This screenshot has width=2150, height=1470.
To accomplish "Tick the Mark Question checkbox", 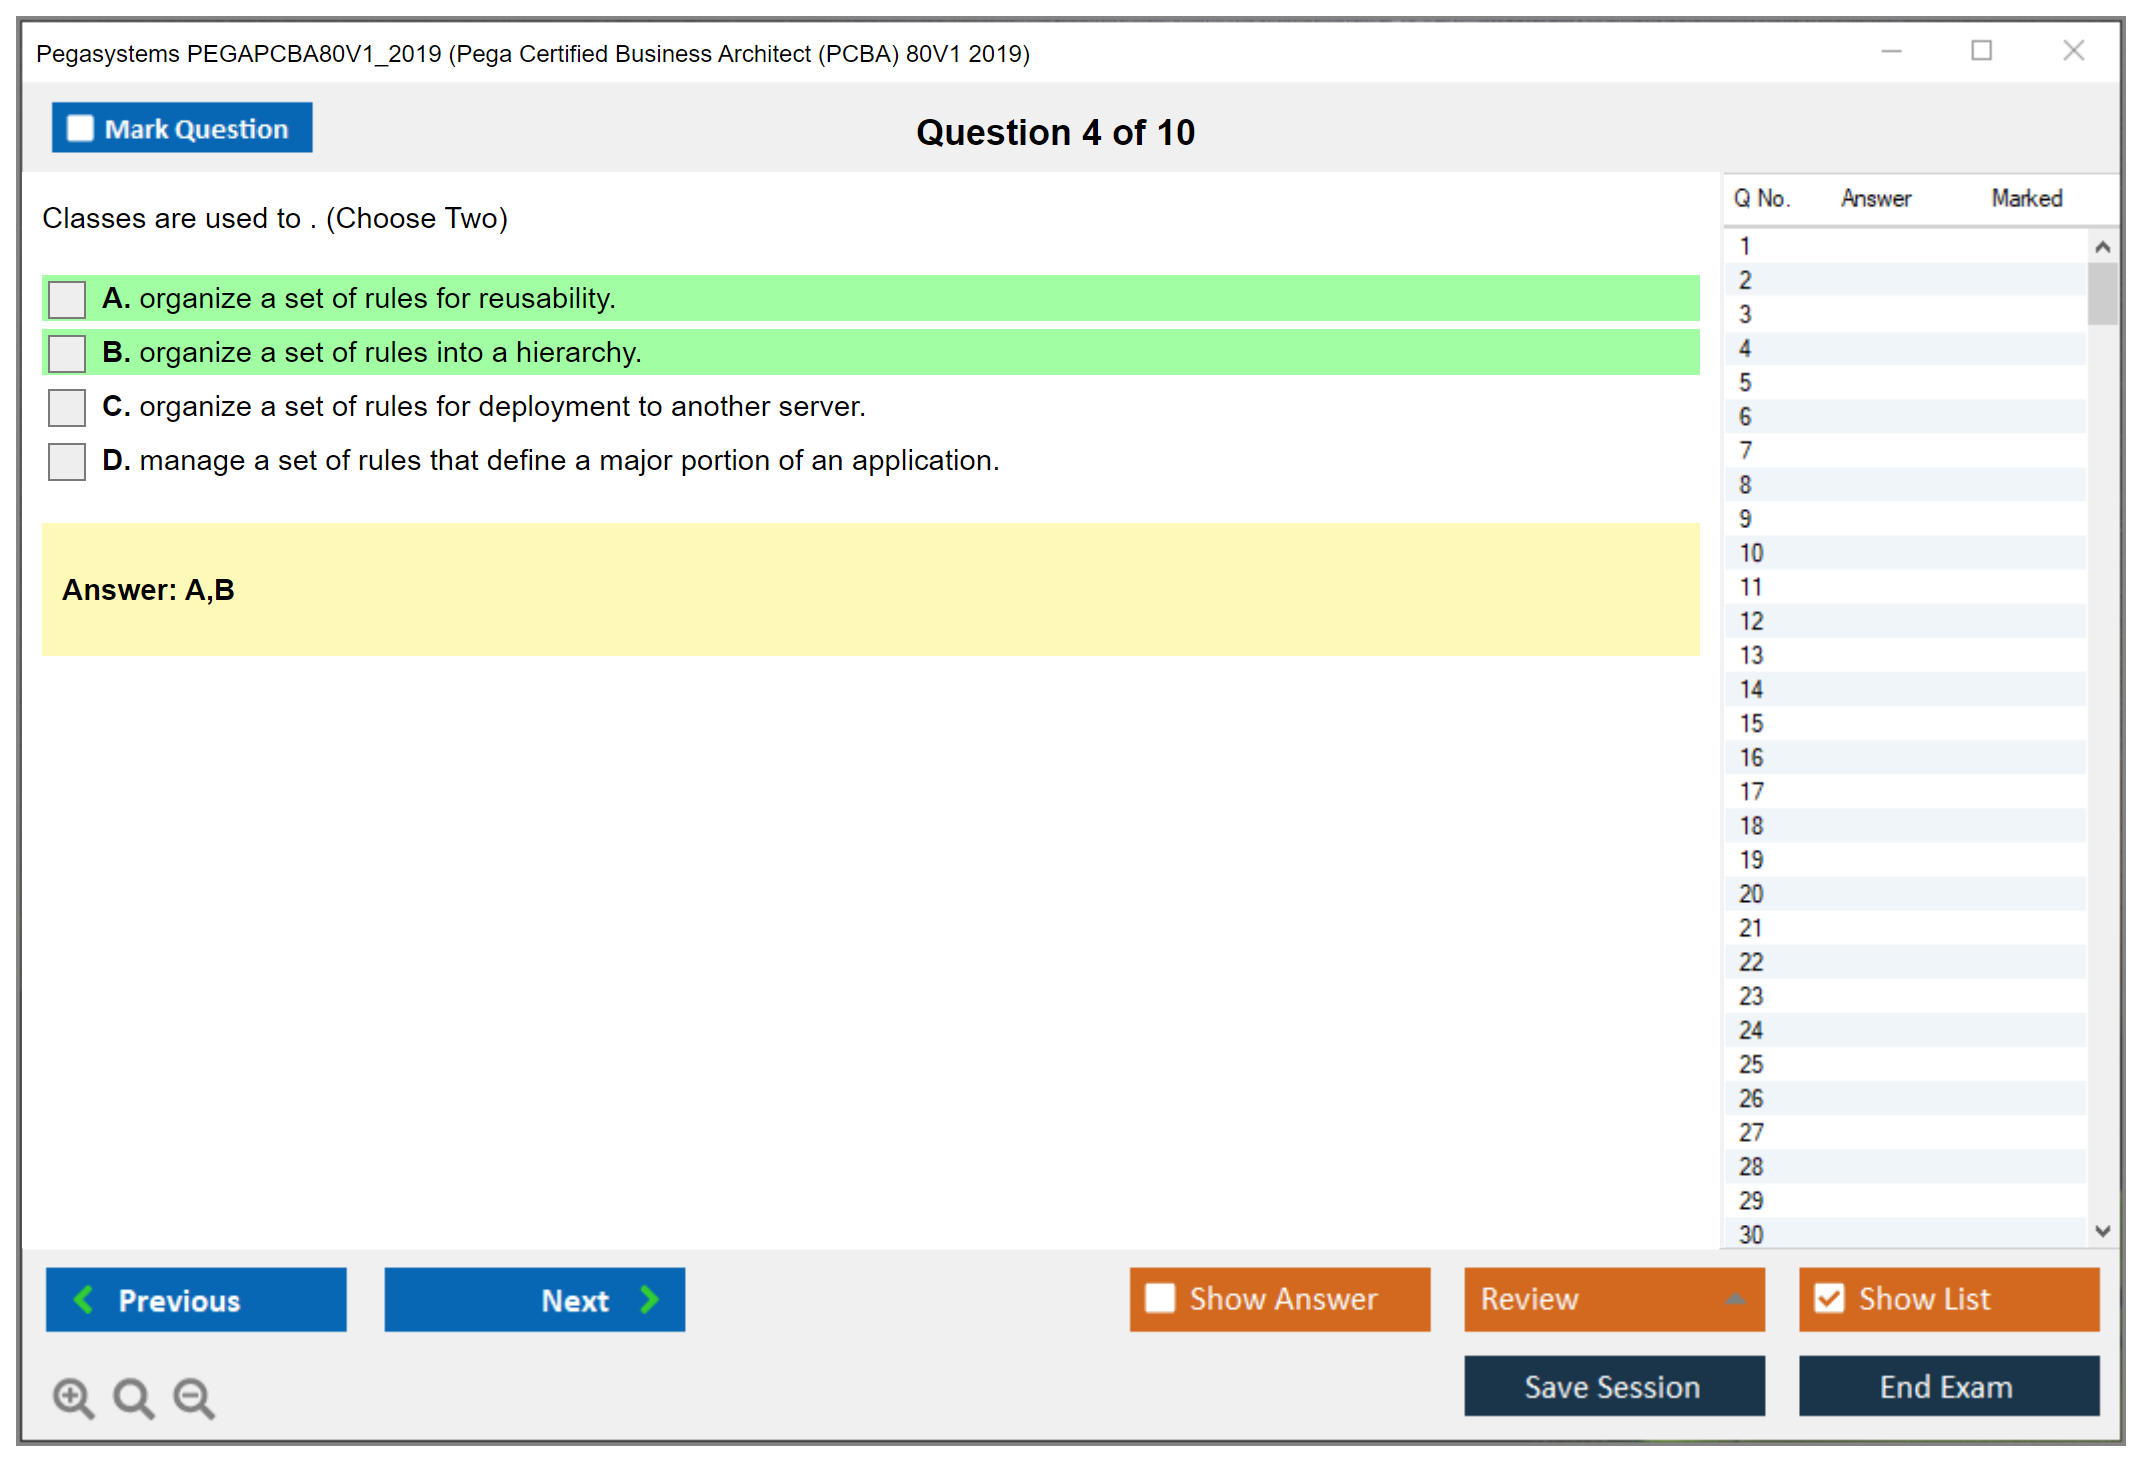I will (80, 128).
